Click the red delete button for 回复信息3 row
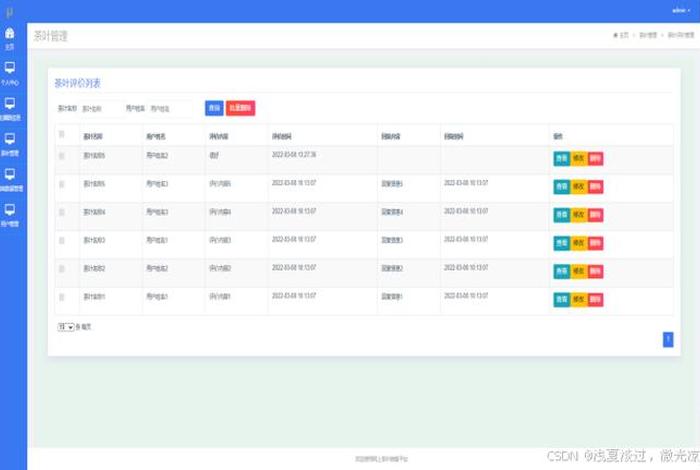The image size is (700, 470). [x=595, y=243]
